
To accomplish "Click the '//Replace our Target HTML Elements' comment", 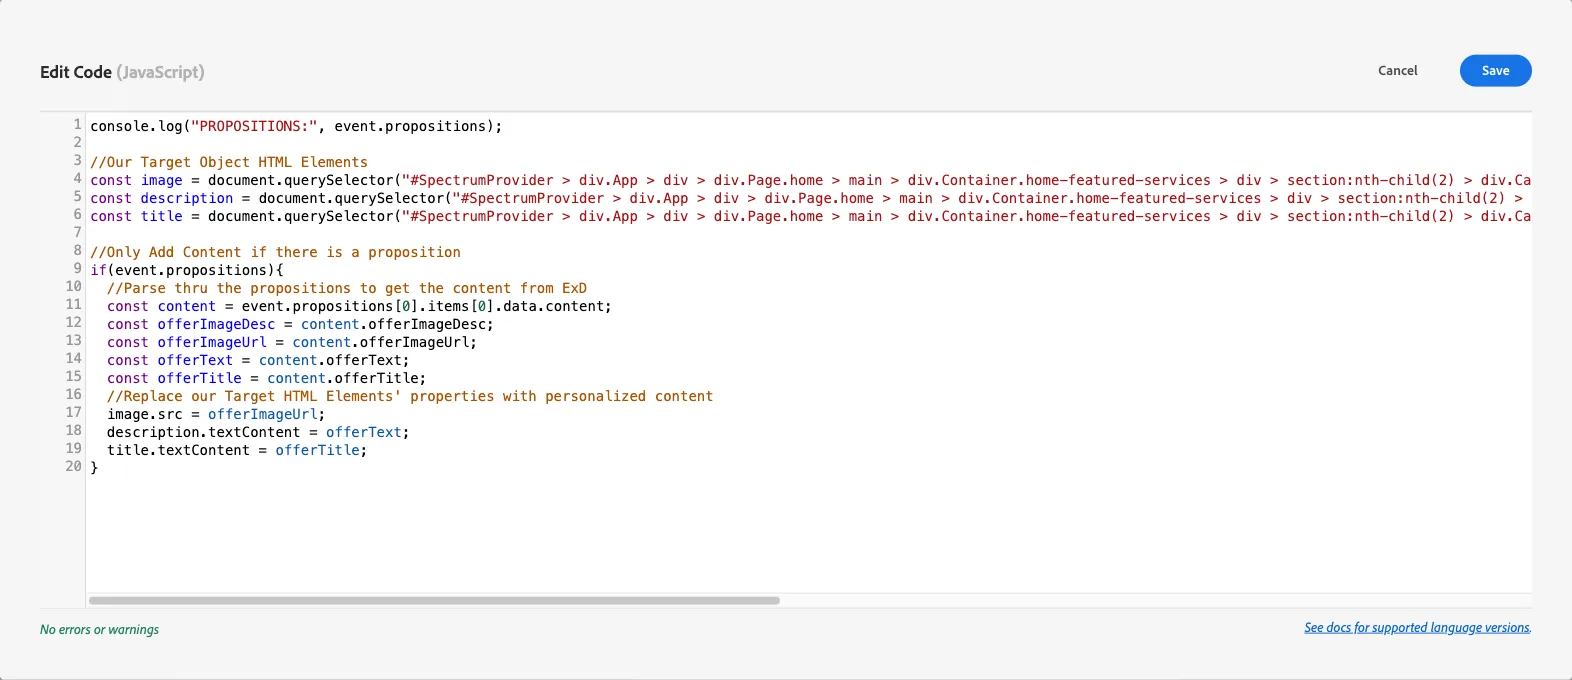I will coord(410,396).
